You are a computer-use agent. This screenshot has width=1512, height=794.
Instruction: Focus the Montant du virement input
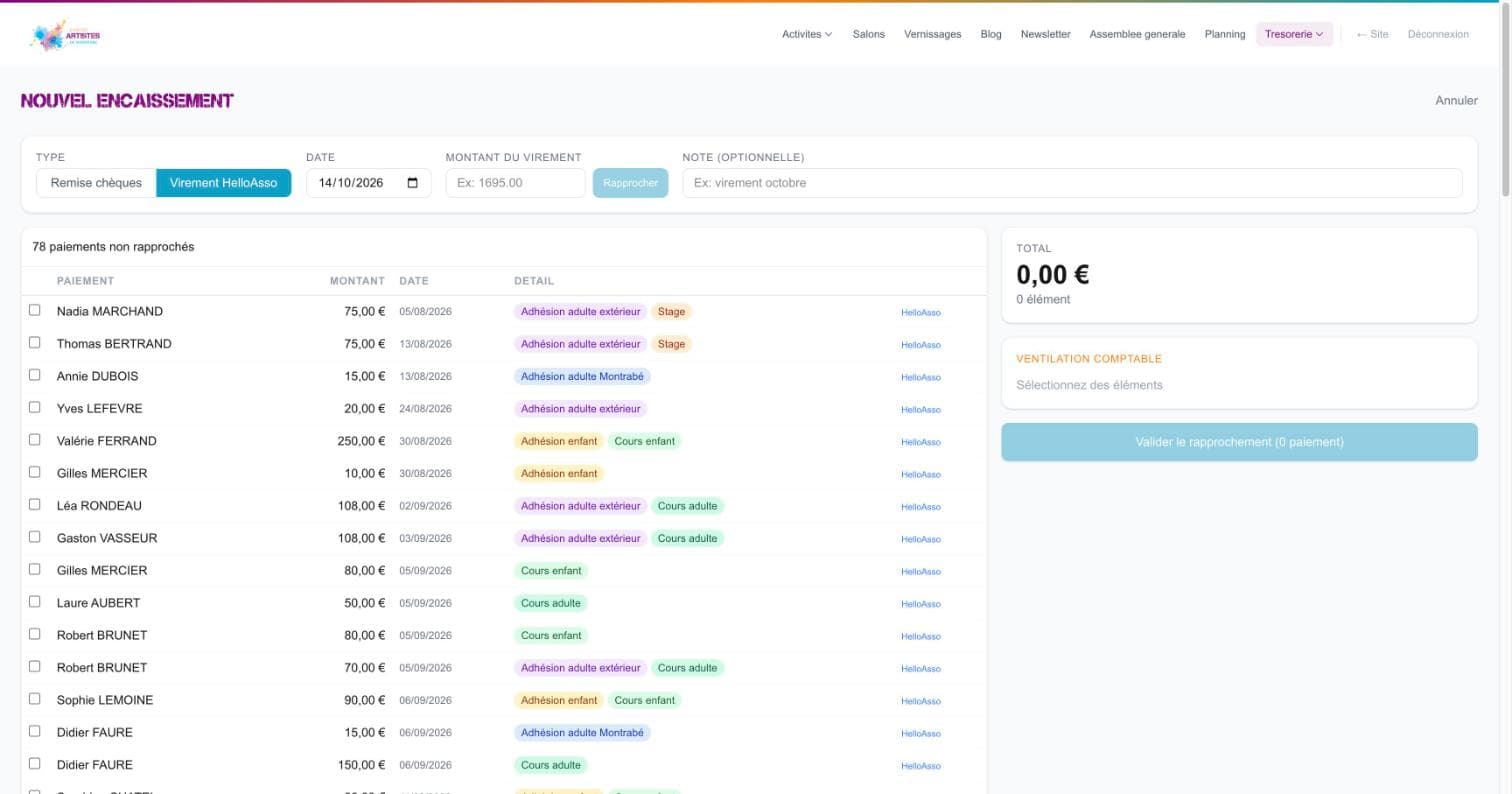tap(515, 183)
